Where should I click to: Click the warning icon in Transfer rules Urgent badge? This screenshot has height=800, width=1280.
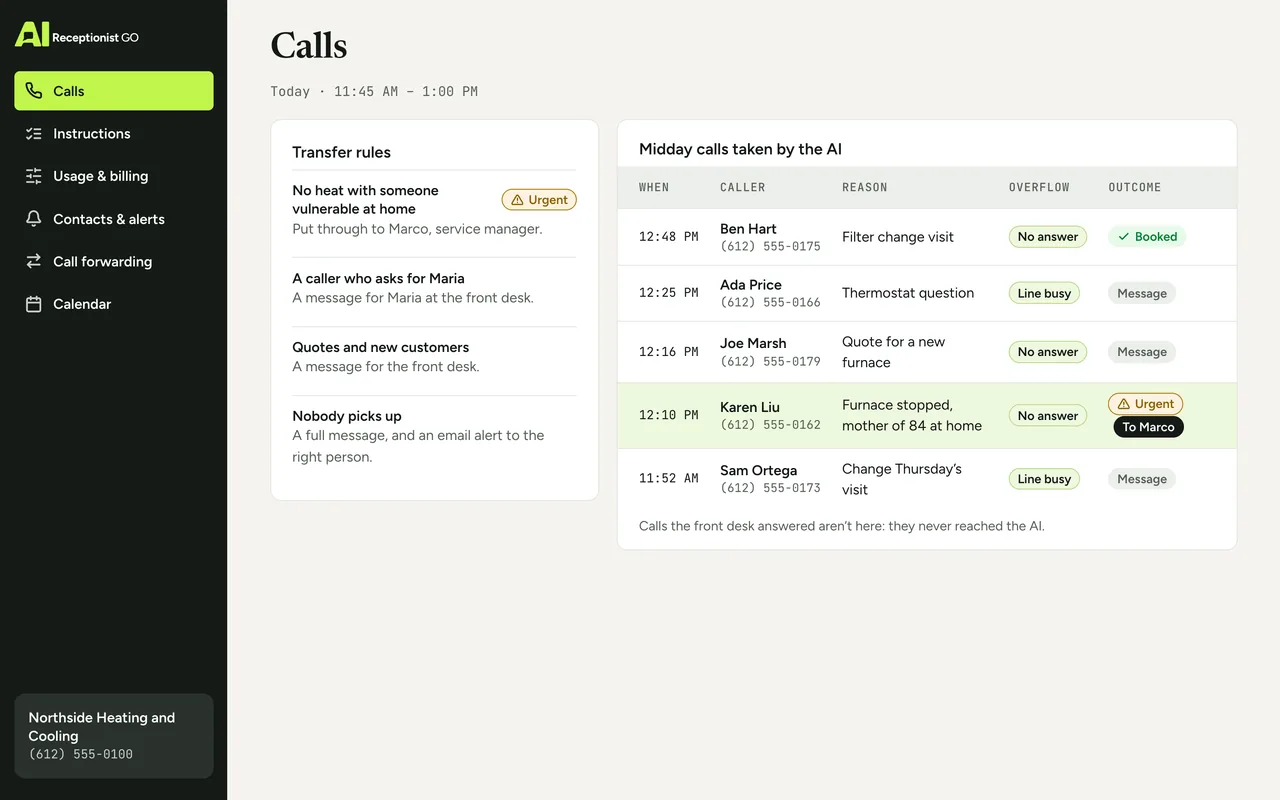(x=517, y=200)
